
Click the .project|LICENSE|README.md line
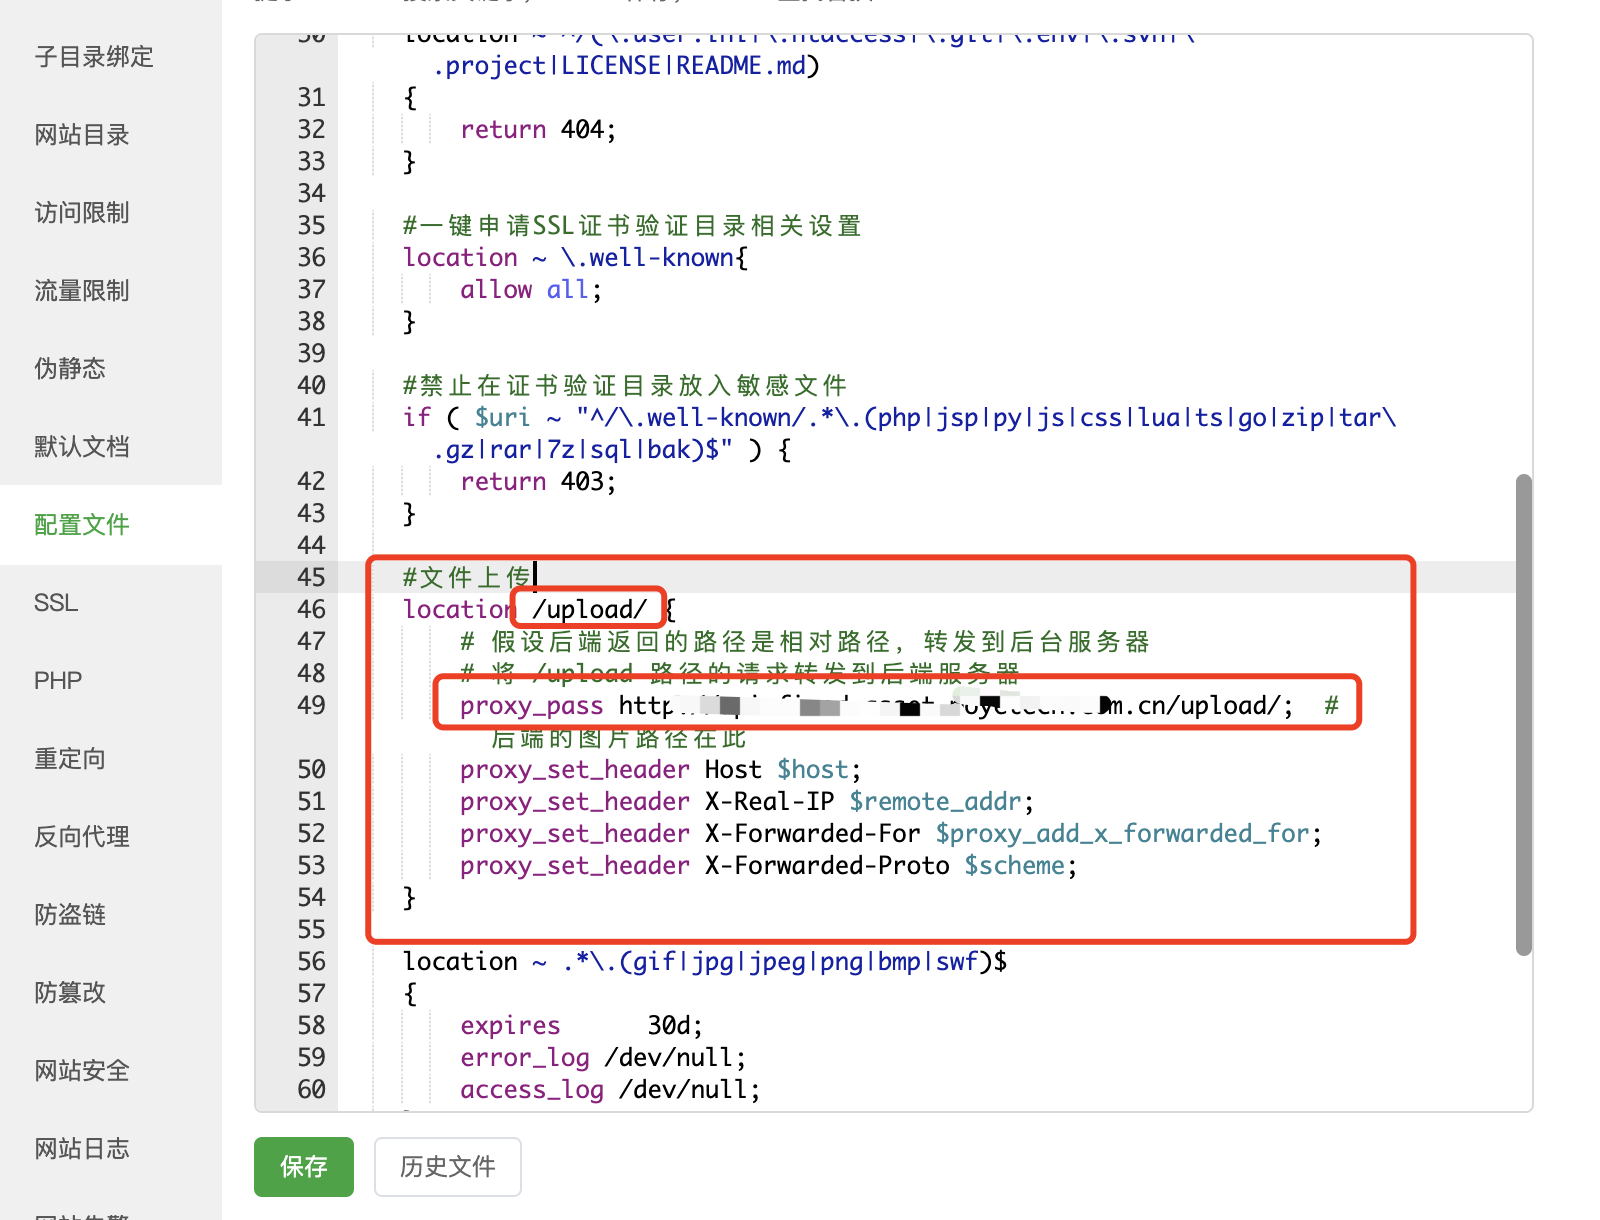click(x=626, y=66)
